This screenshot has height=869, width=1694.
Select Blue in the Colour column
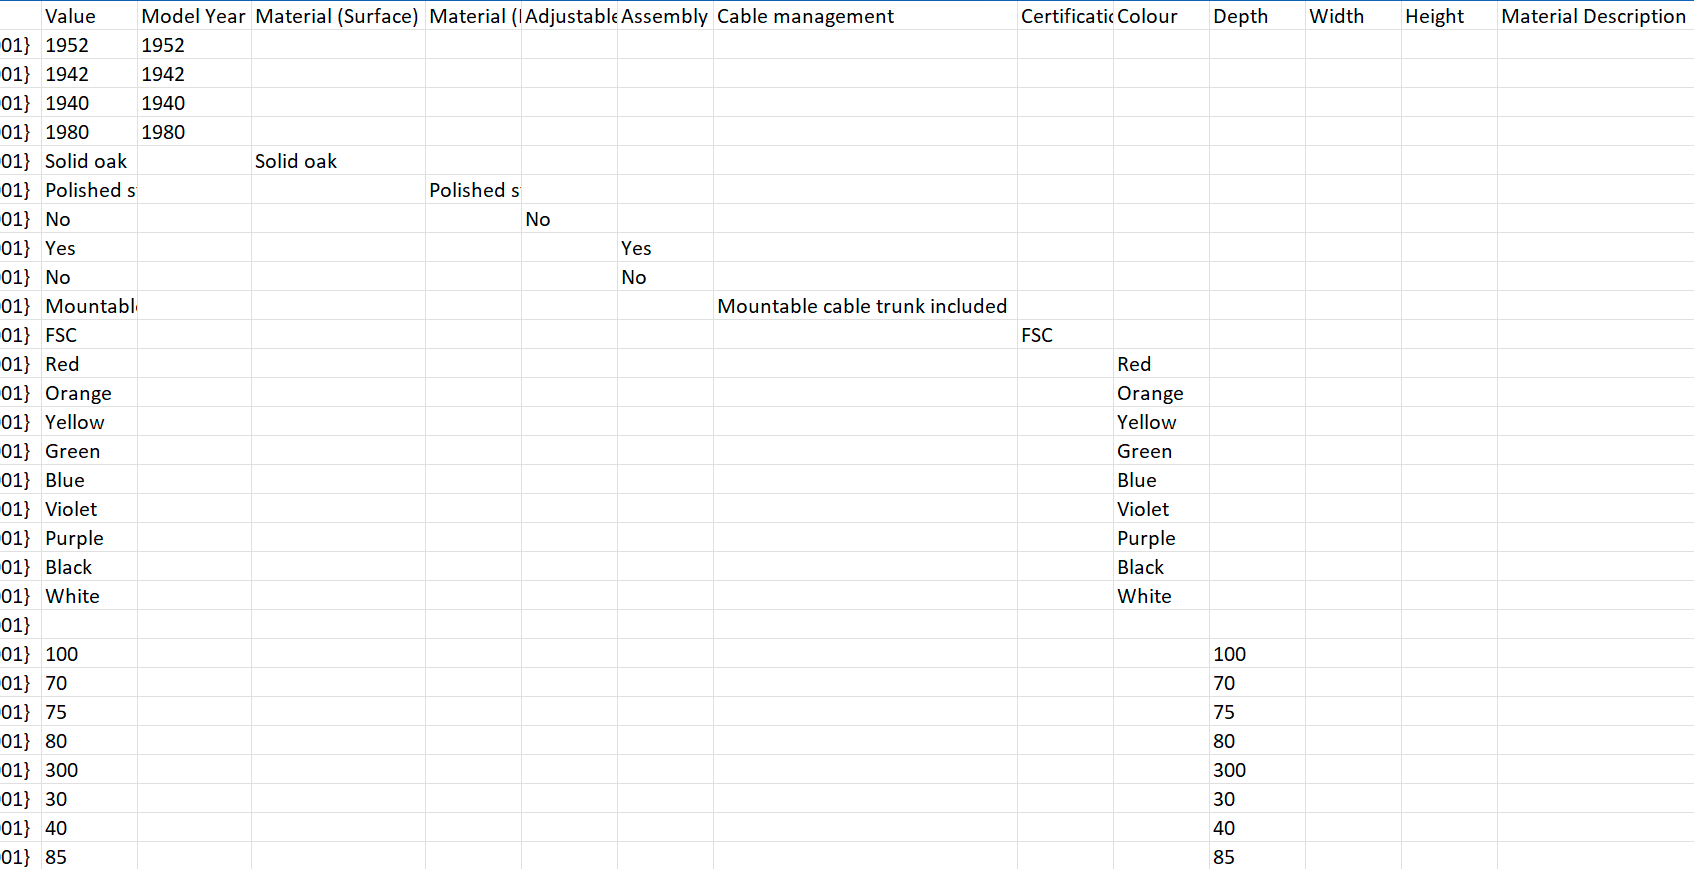pos(1161,480)
